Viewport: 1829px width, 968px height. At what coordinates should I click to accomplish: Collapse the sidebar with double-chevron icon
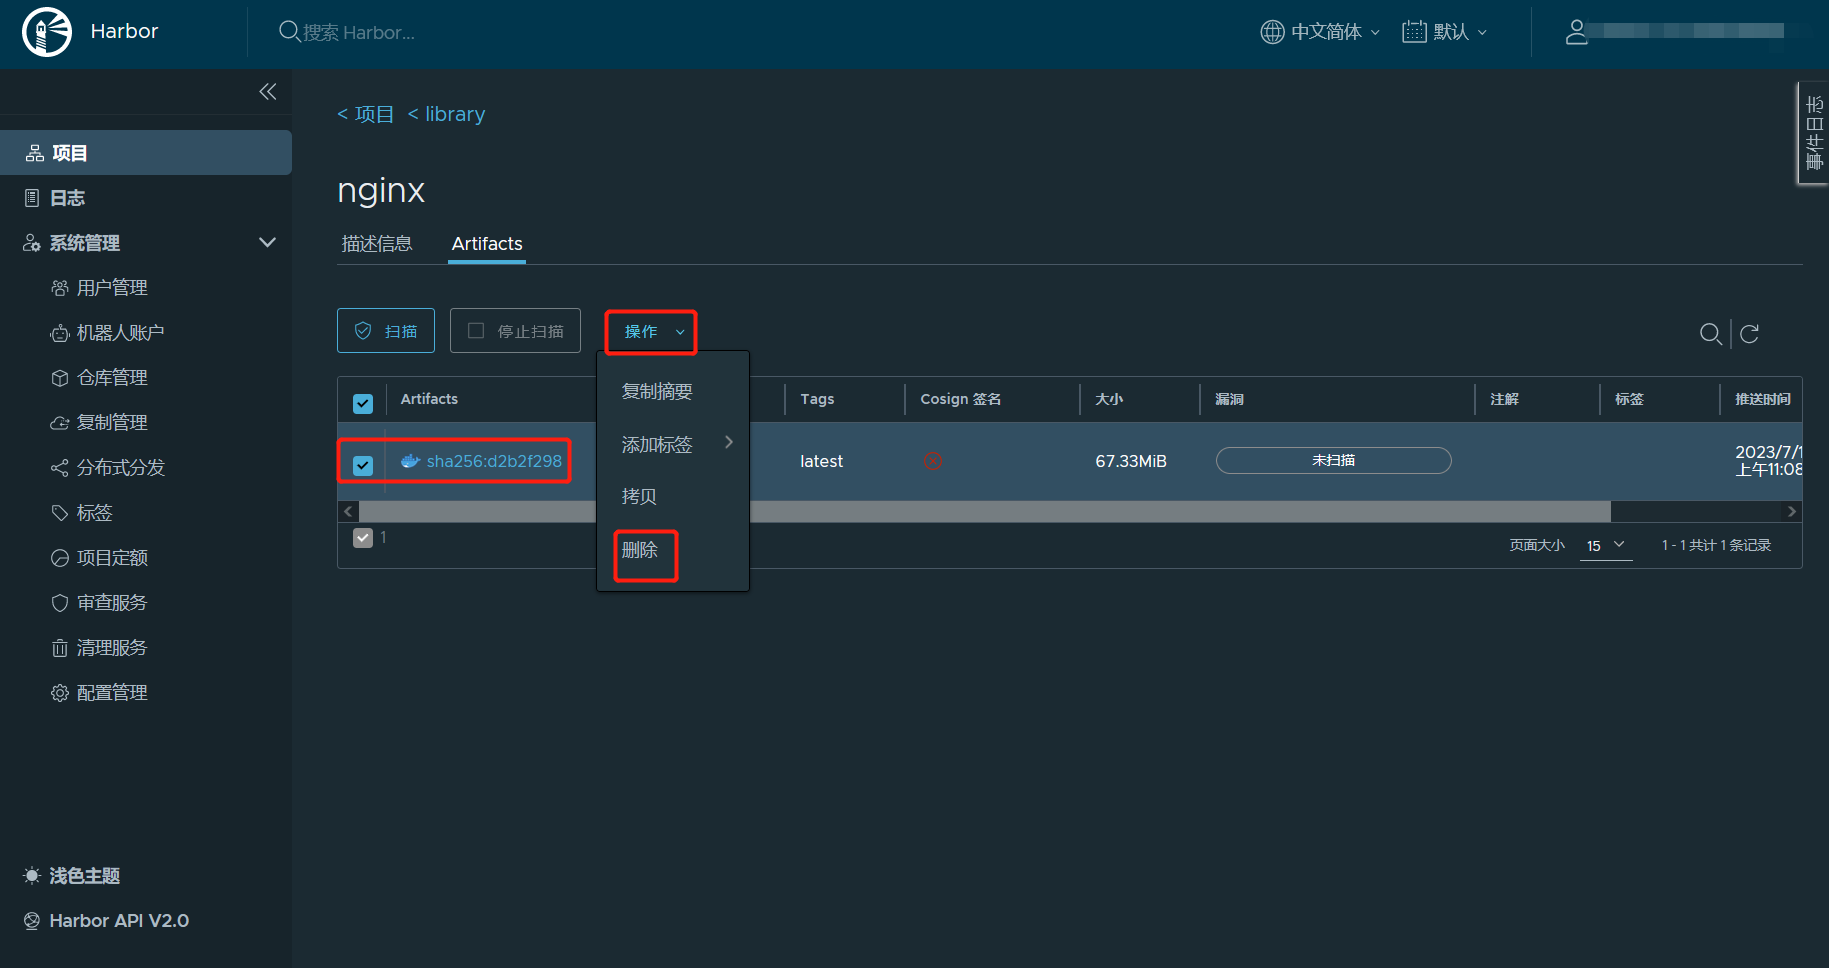tap(267, 92)
